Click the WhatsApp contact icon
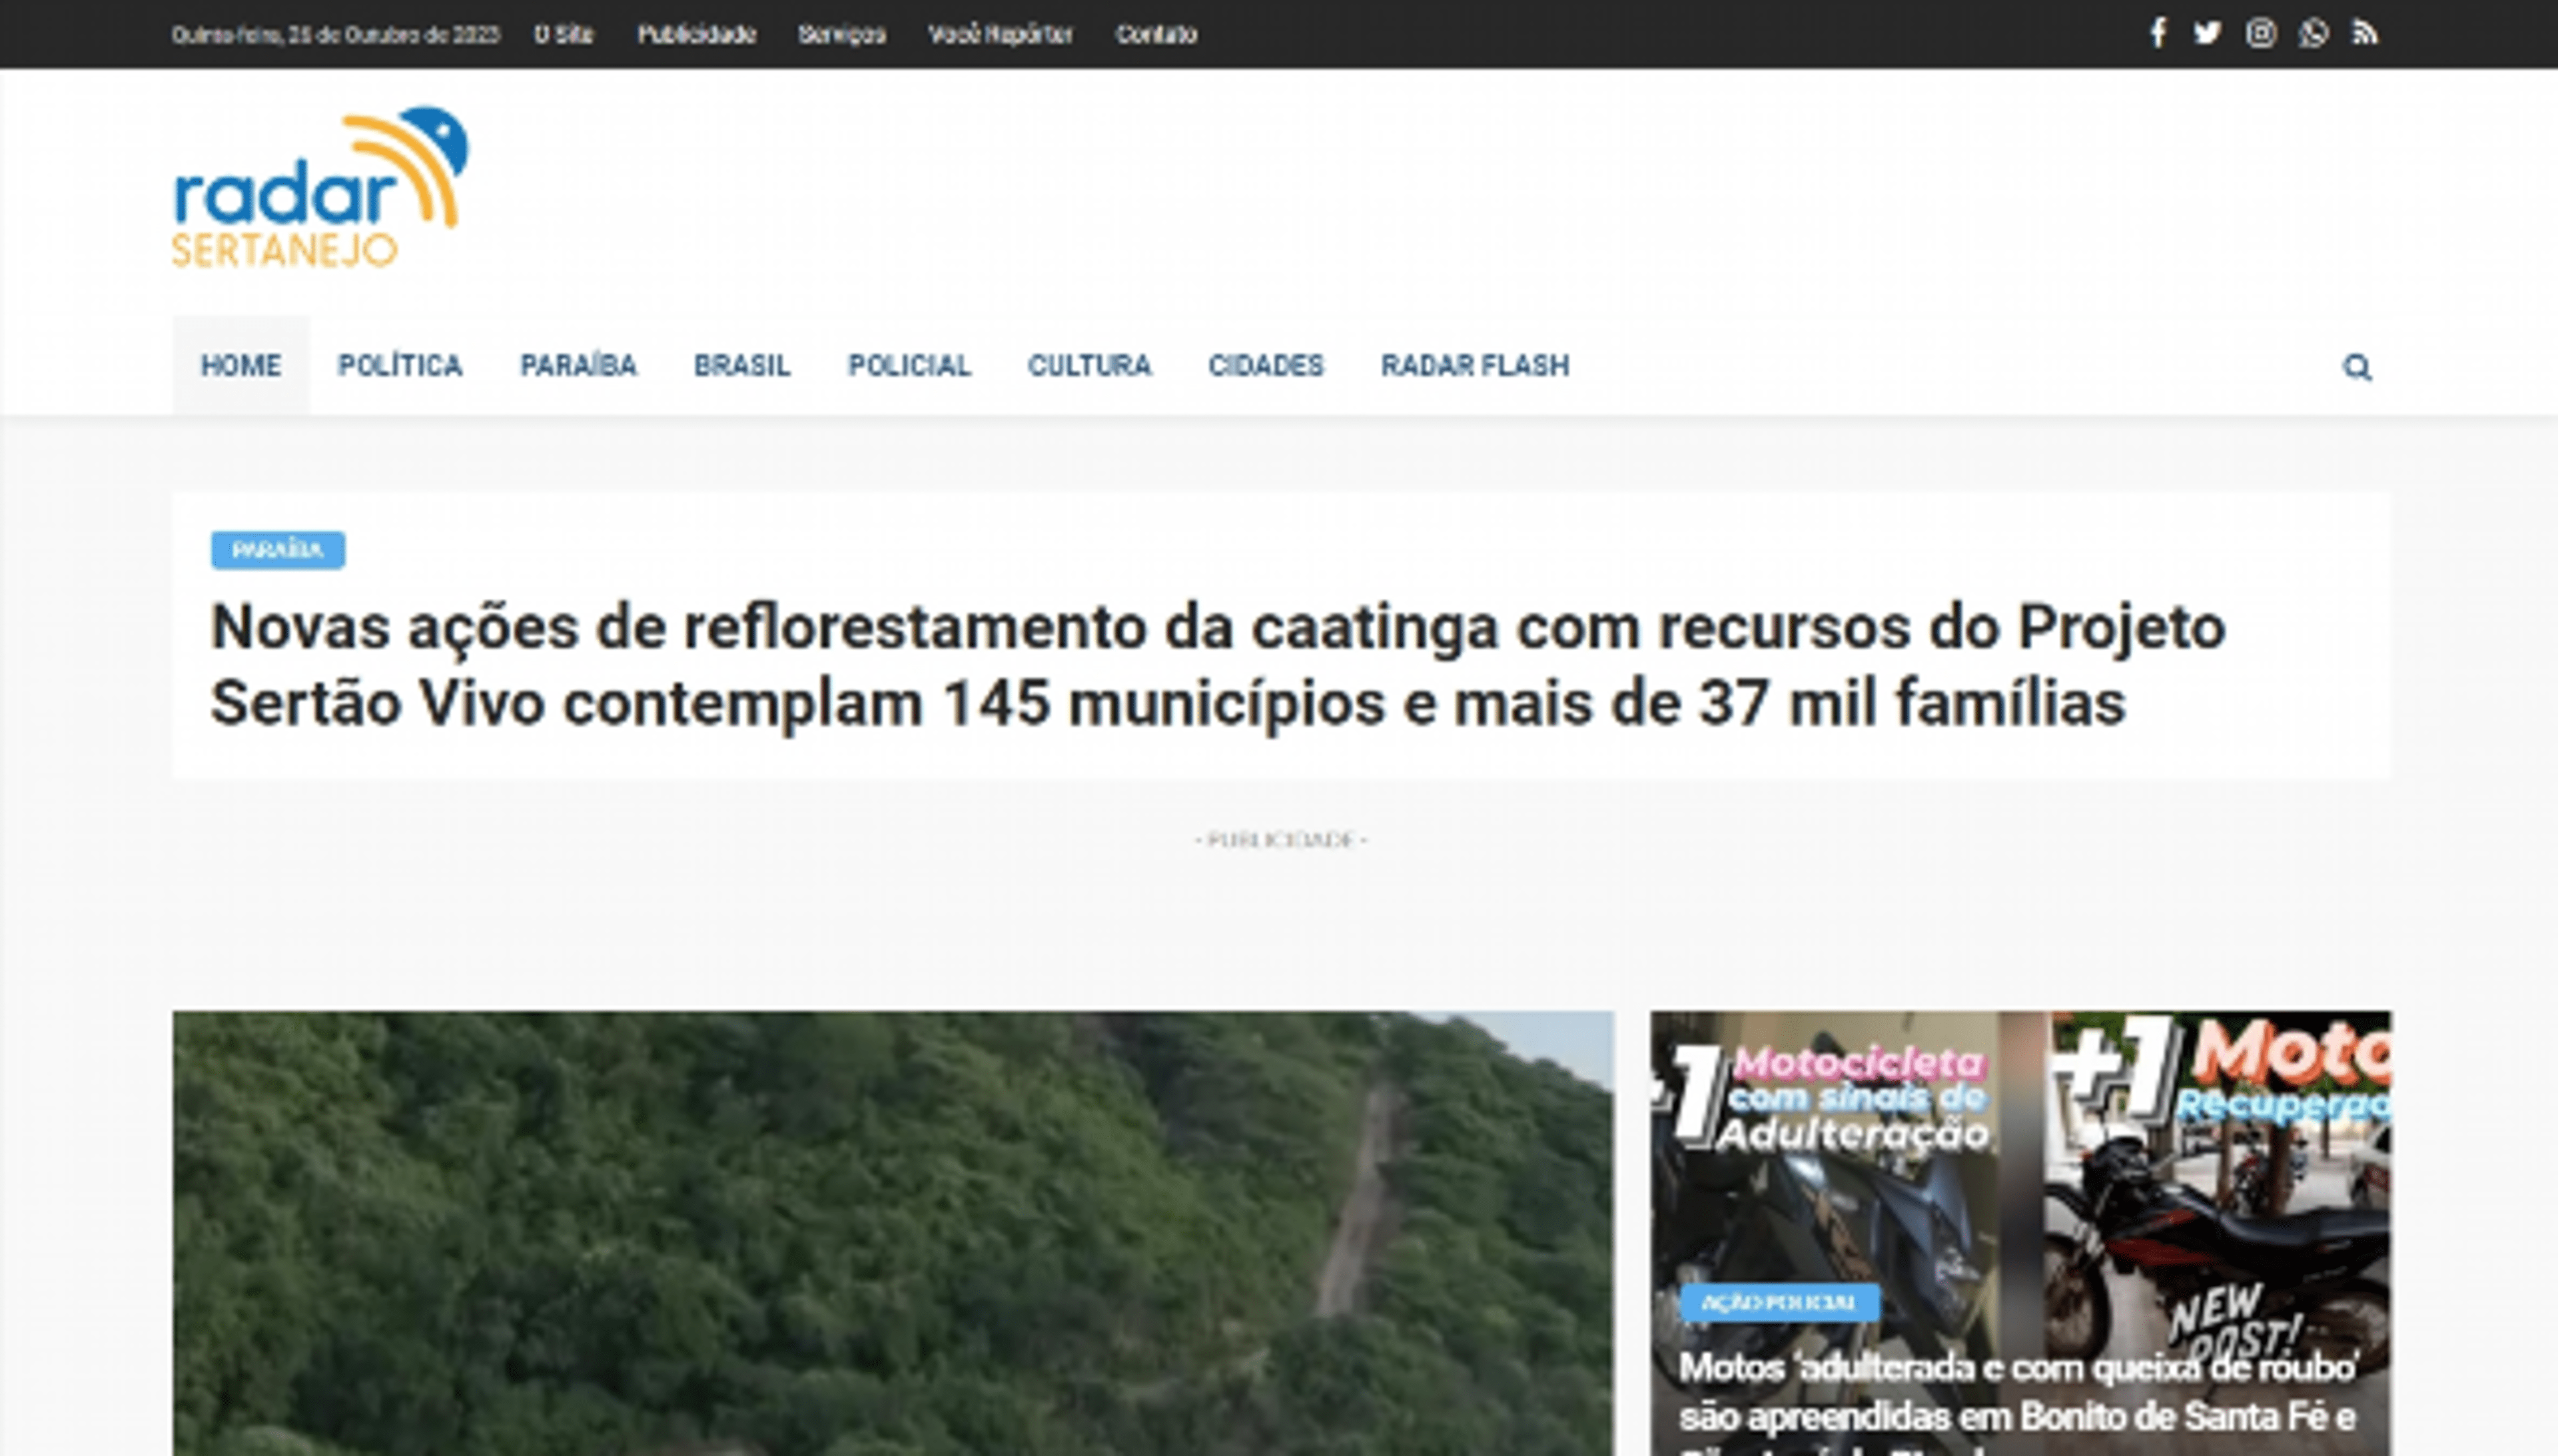 2315,33
